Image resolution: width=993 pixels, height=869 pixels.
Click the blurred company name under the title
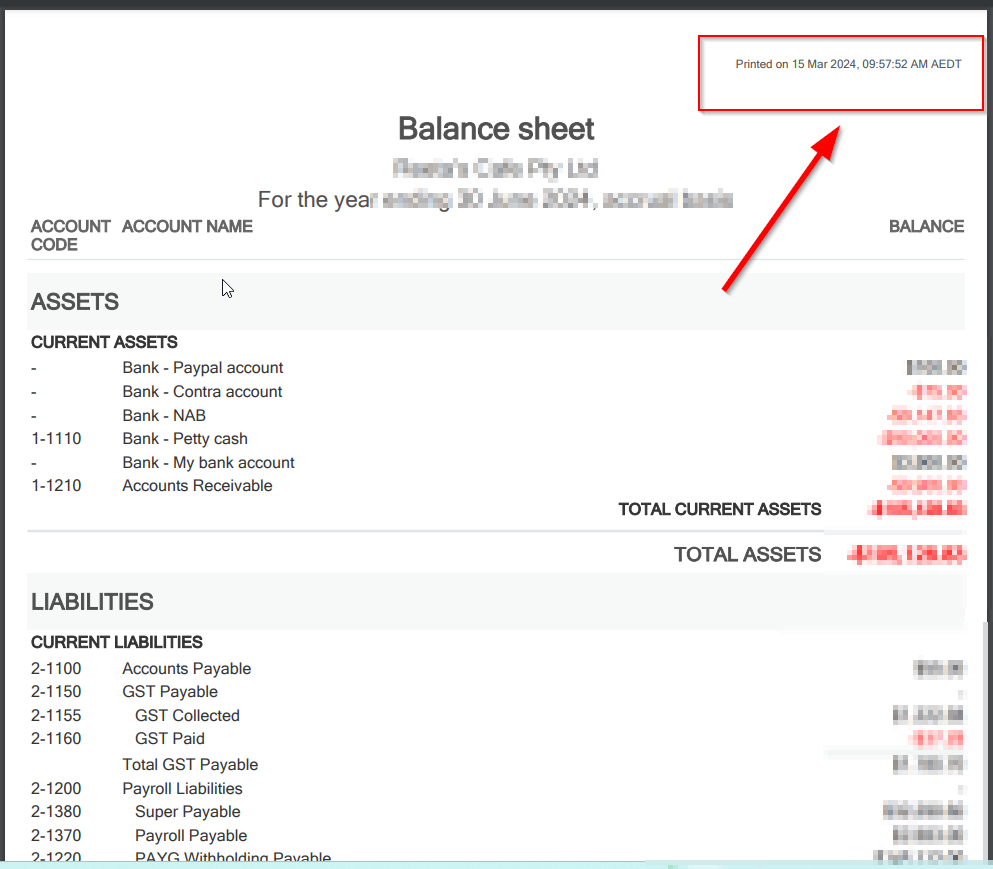(x=495, y=168)
